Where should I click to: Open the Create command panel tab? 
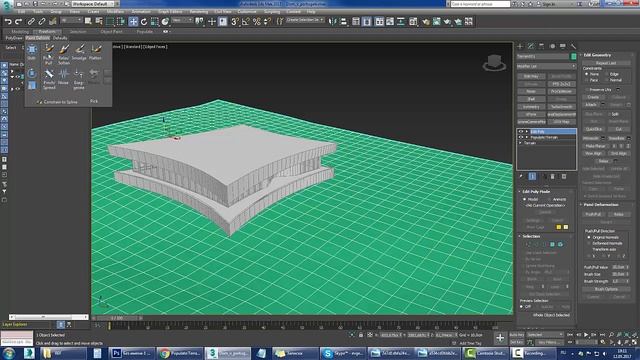[x=520, y=46]
